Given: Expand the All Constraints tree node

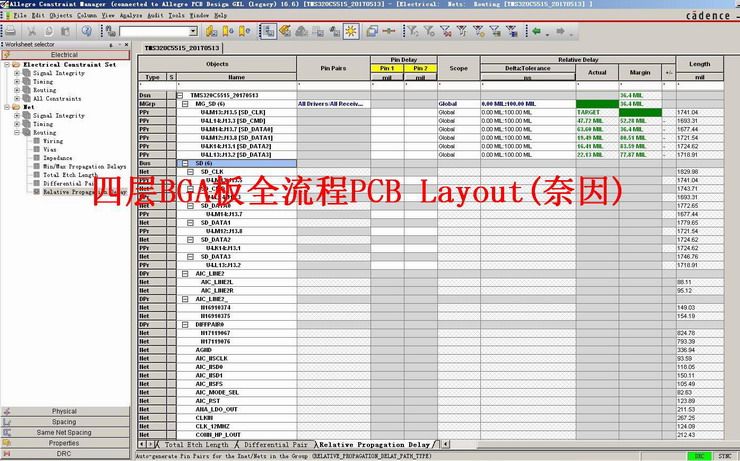Looking at the screenshot, I should [x=17, y=99].
